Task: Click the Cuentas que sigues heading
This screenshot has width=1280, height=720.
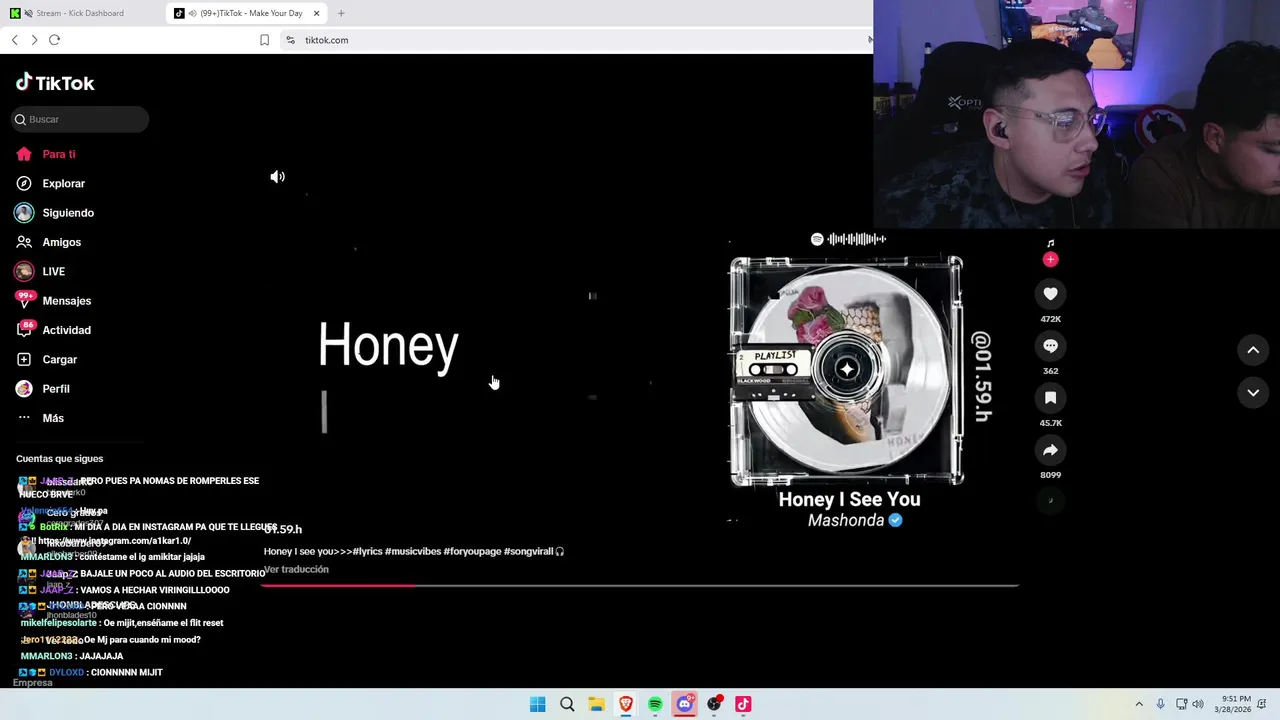Action: [x=59, y=458]
